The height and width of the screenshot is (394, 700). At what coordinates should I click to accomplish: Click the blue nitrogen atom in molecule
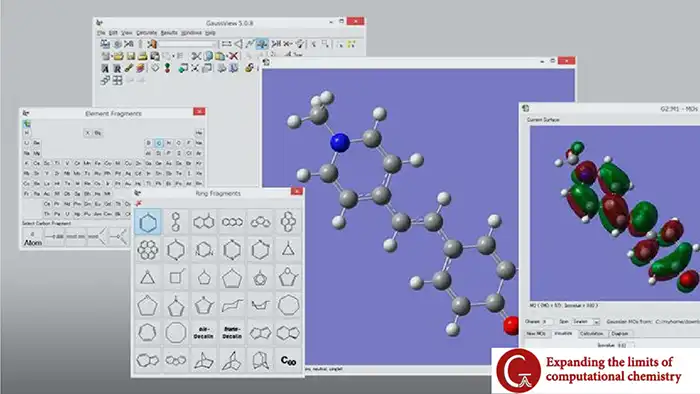pos(340,142)
